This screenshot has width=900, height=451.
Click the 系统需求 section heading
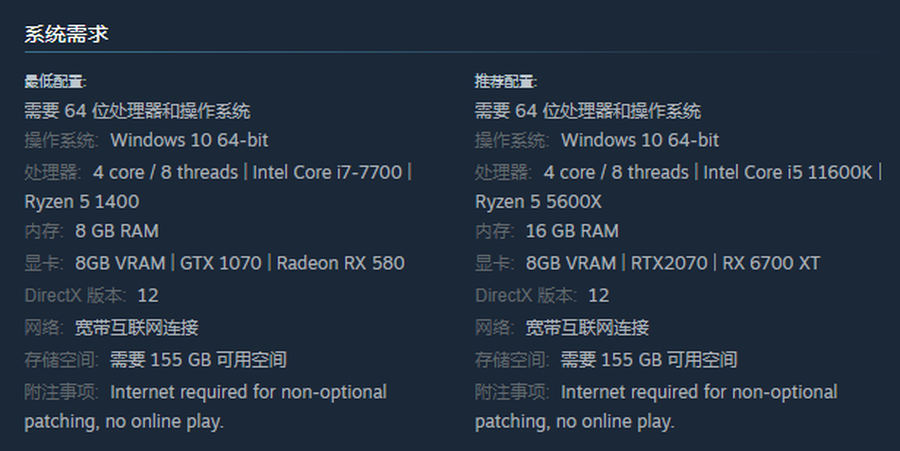(66, 33)
